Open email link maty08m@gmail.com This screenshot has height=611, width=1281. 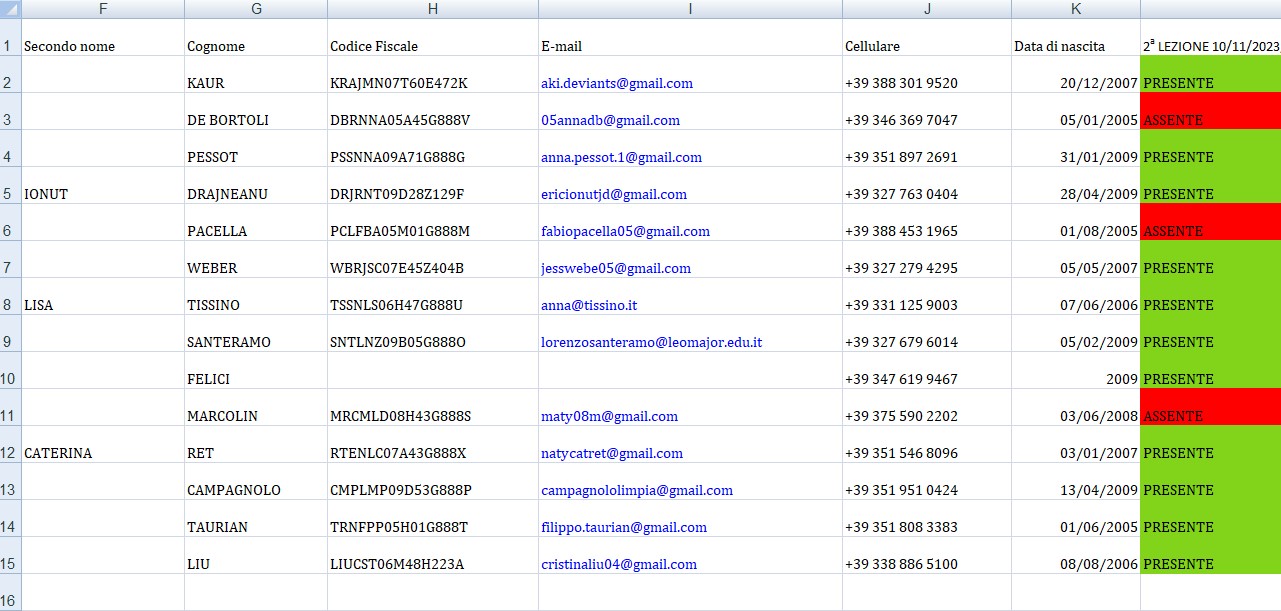(609, 416)
